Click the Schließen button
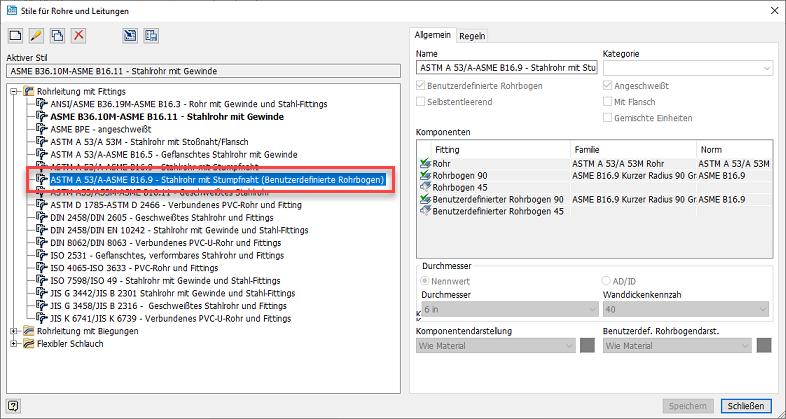This screenshot has width=786, height=419. click(x=746, y=406)
